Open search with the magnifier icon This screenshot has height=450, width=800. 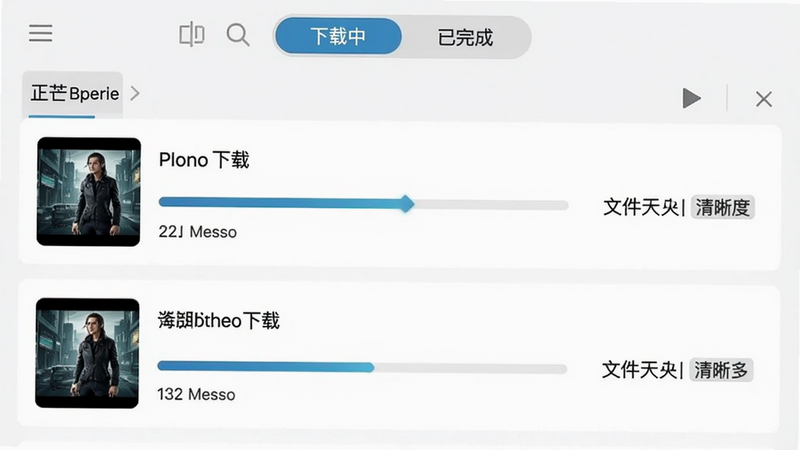[238, 35]
